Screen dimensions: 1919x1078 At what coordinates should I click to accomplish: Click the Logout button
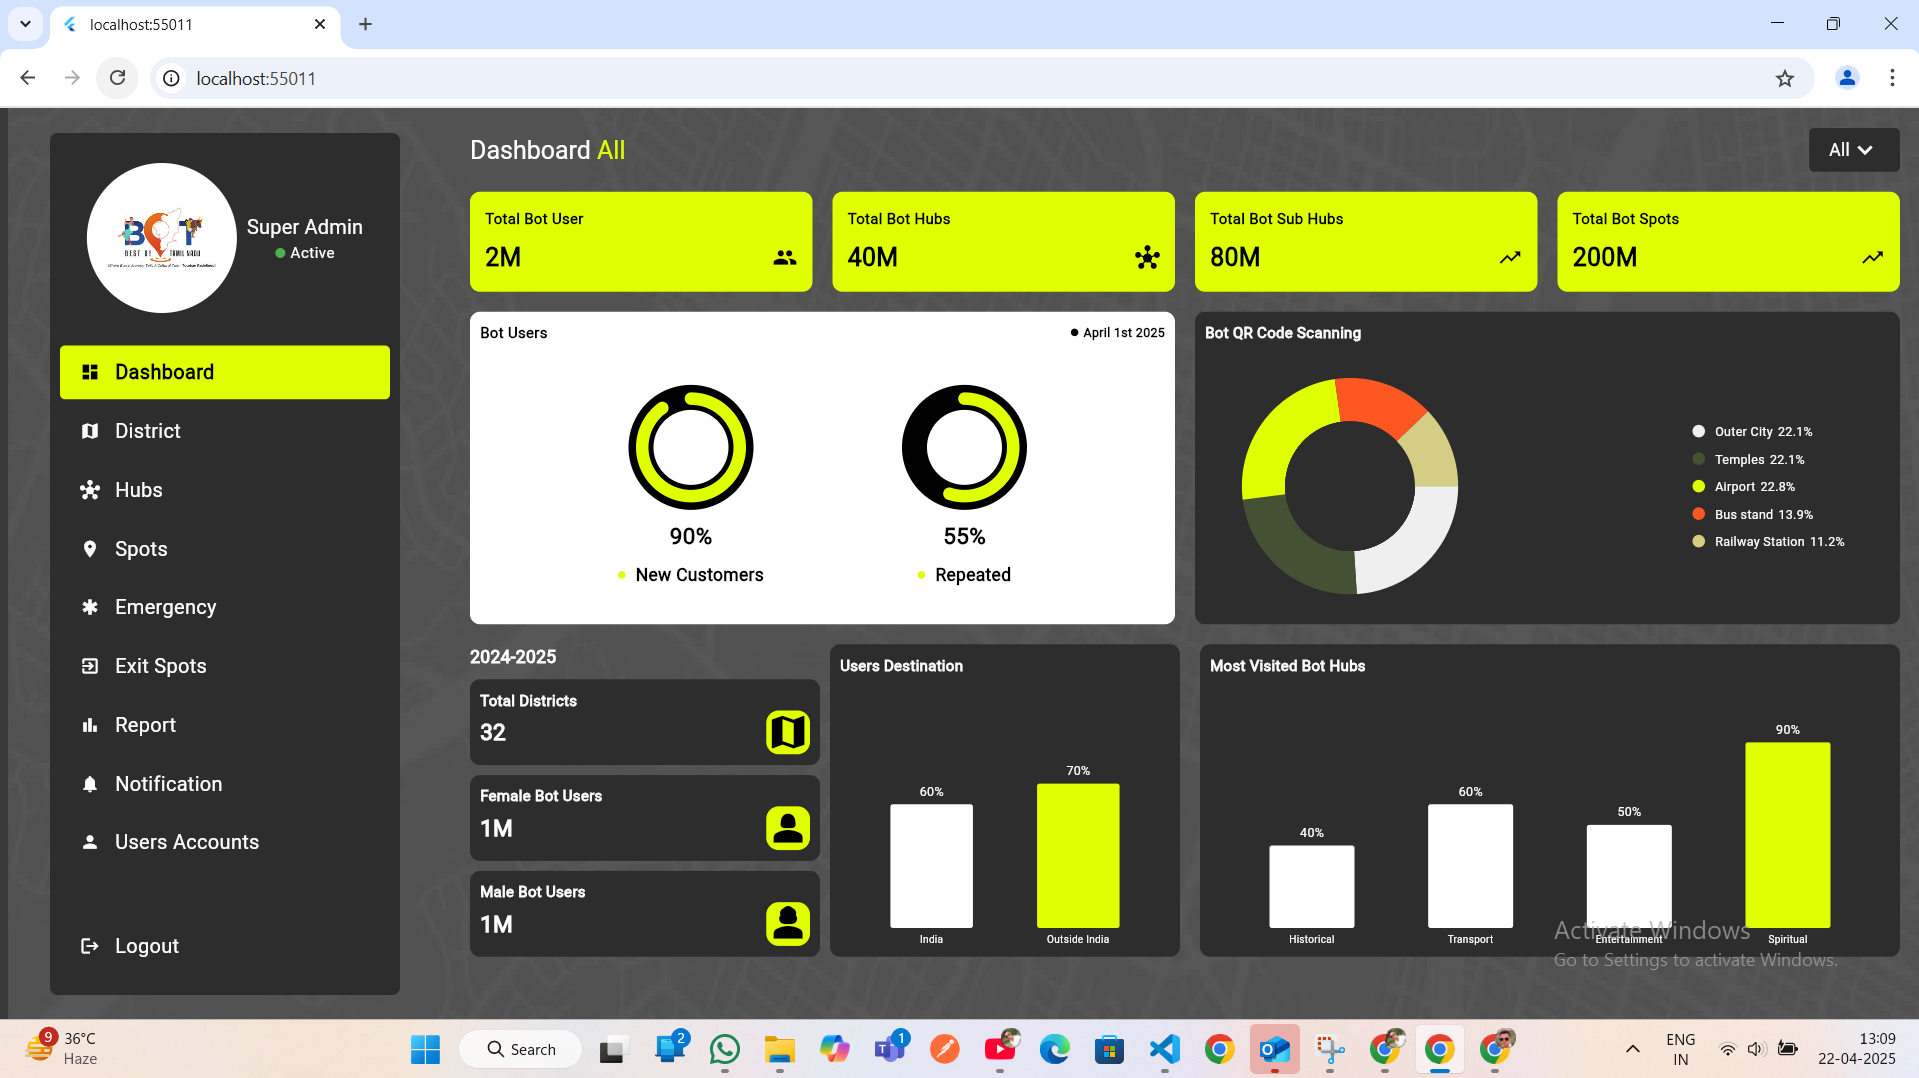(x=146, y=946)
